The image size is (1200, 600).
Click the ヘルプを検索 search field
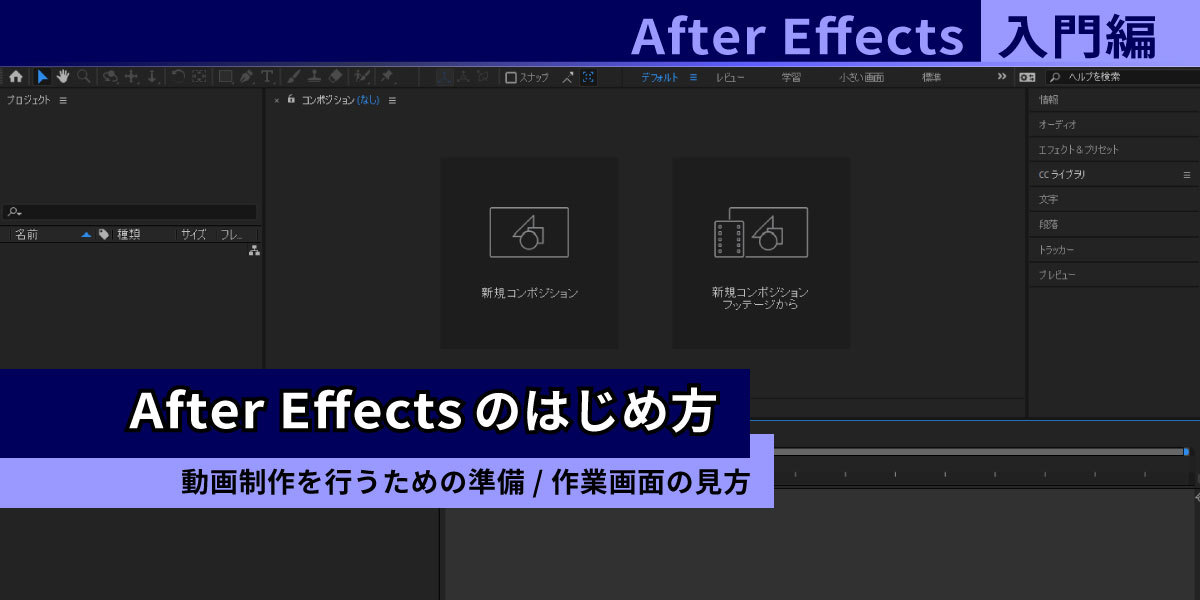click(x=1121, y=77)
